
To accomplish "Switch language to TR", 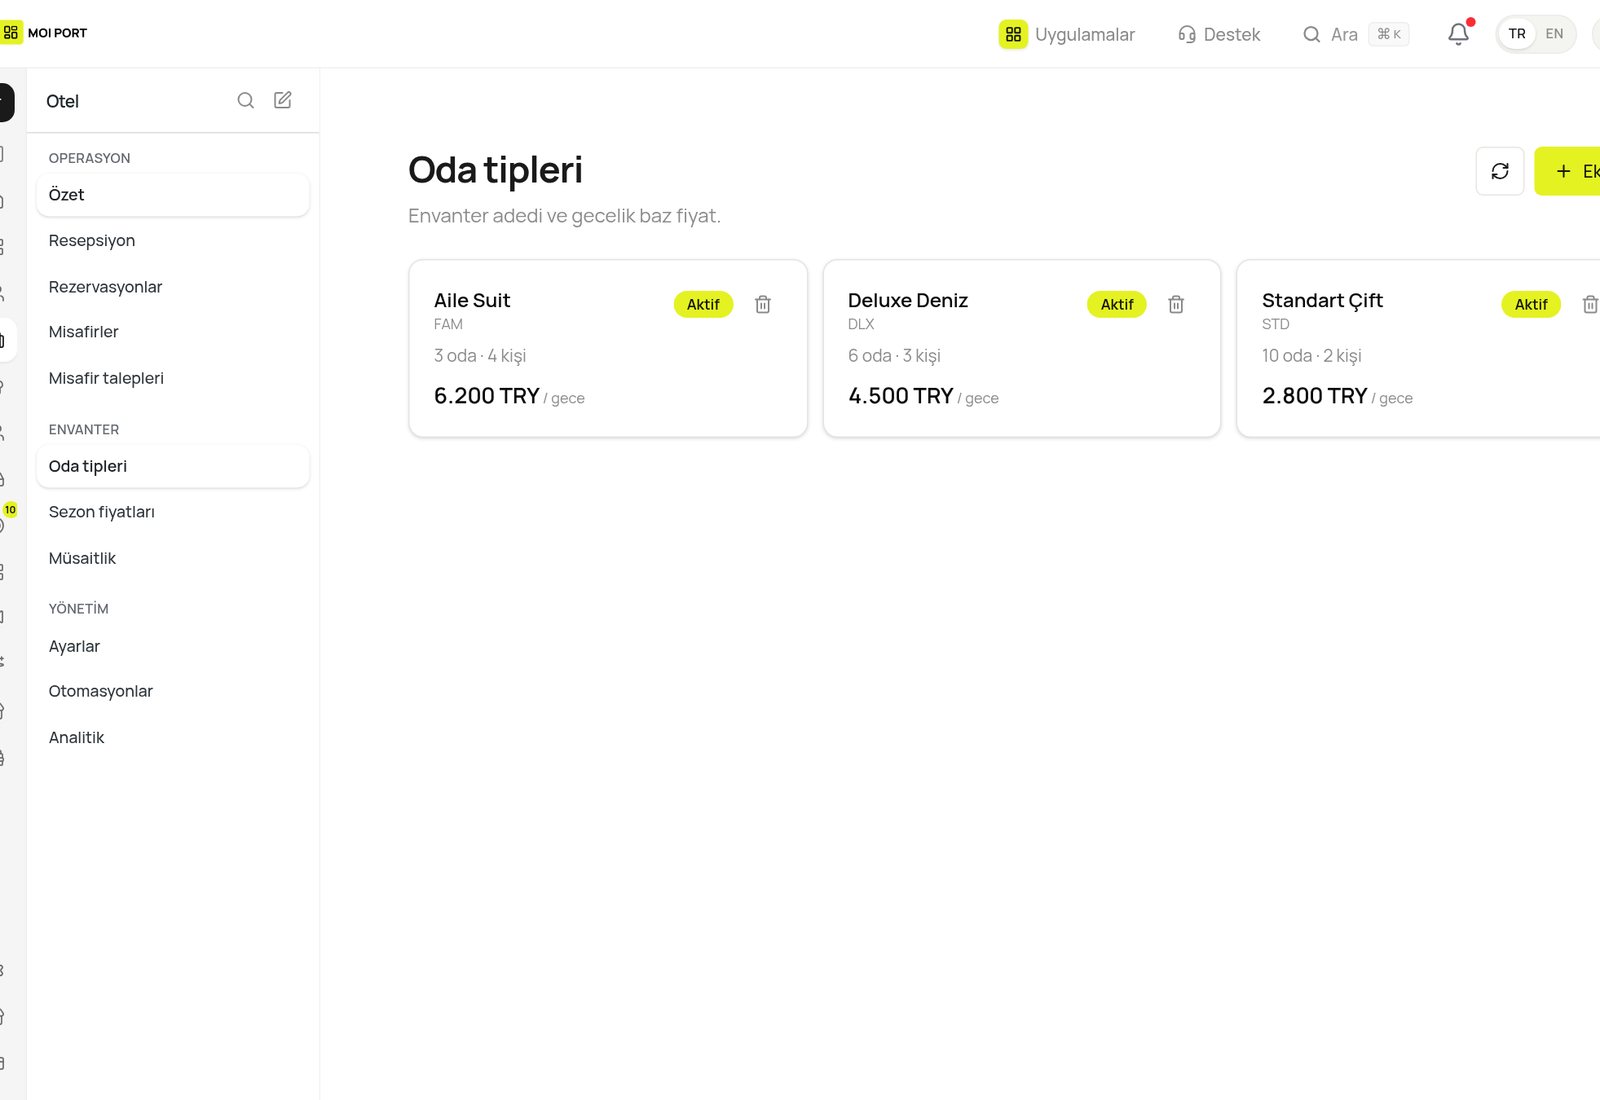I will pos(1517,34).
